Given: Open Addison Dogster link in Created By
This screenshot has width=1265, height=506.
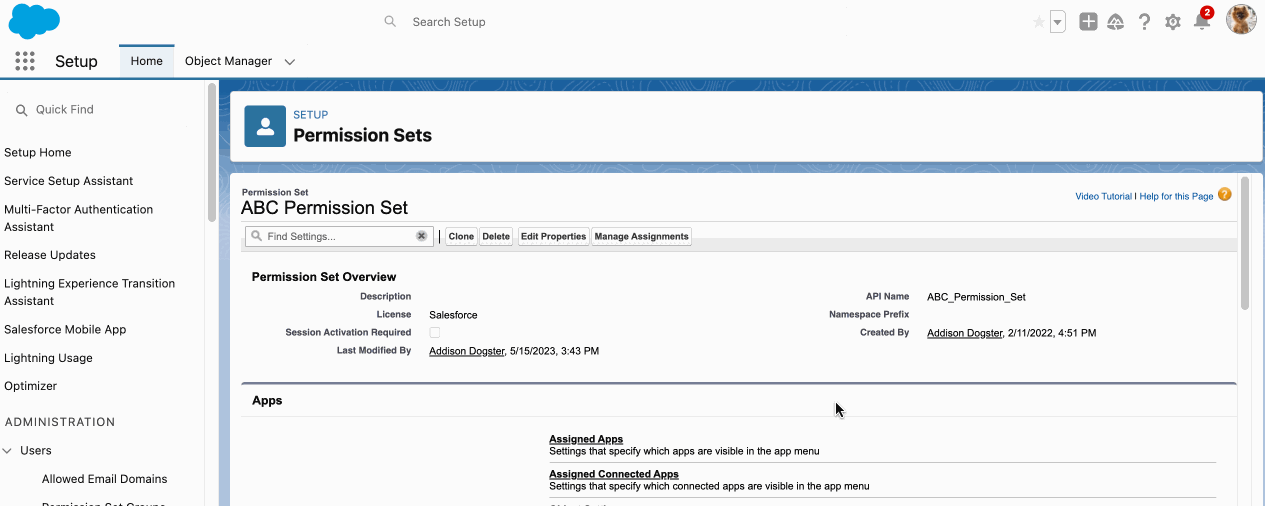Looking at the screenshot, I should (965, 333).
